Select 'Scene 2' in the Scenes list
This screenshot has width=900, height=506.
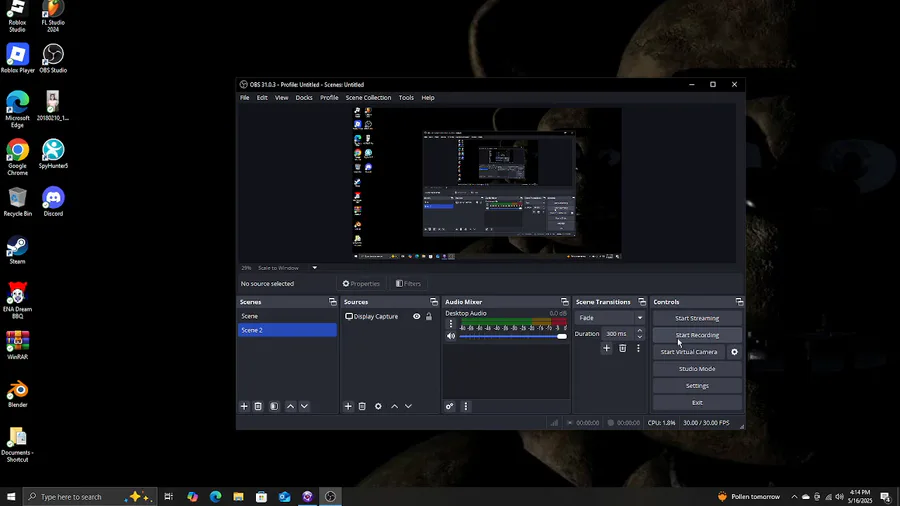tap(287, 330)
